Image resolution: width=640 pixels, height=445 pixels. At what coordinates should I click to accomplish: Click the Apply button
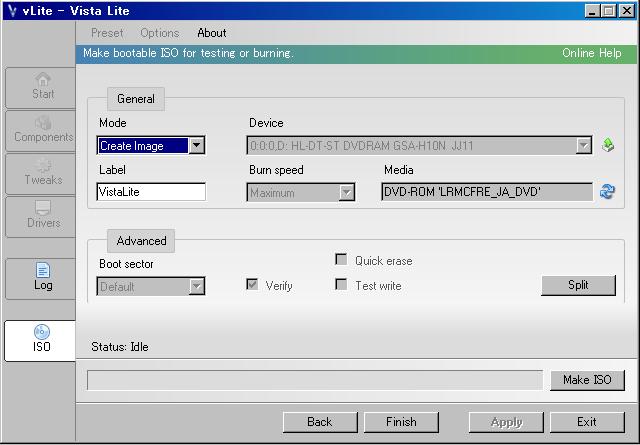coord(506,422)
